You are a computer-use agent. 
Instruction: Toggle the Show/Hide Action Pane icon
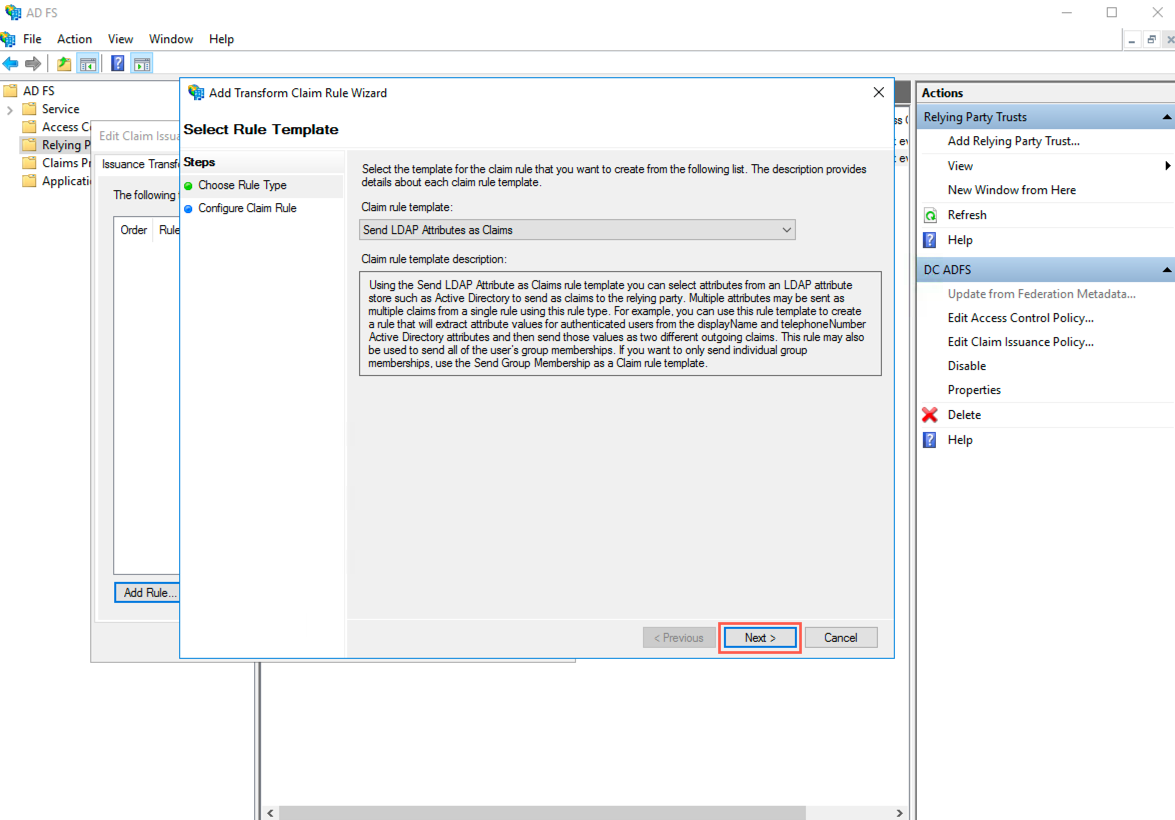[141, 62]
